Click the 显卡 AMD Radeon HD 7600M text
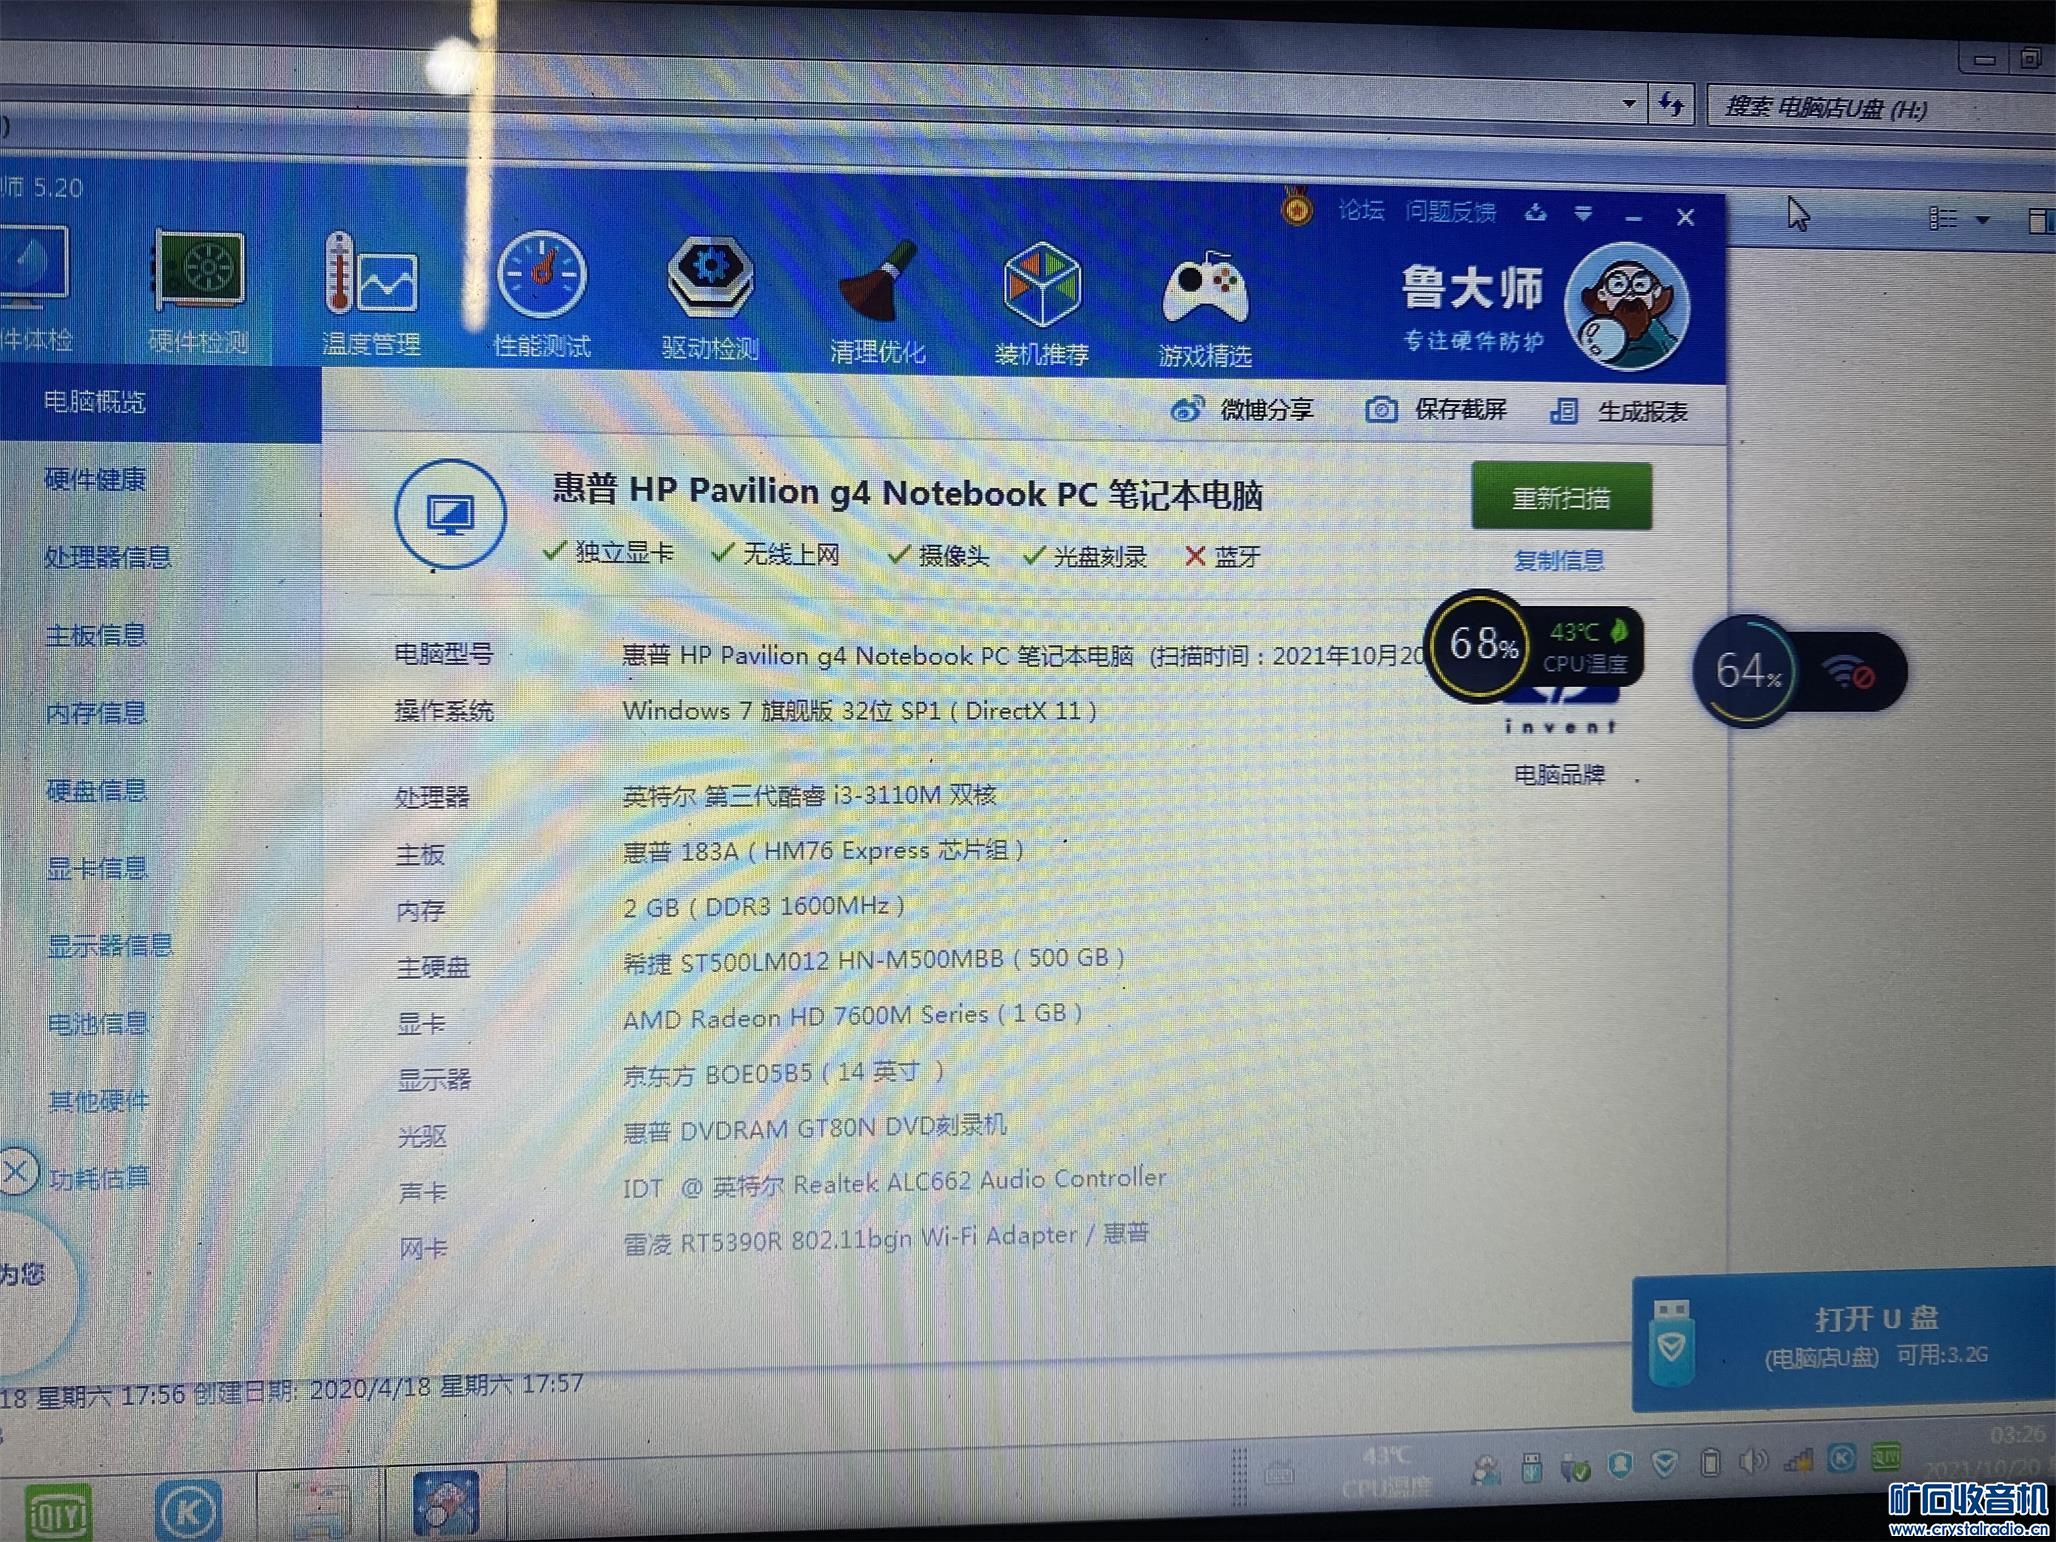The height and width of the screenshot is (1542, 2056). click(853, 1016)
